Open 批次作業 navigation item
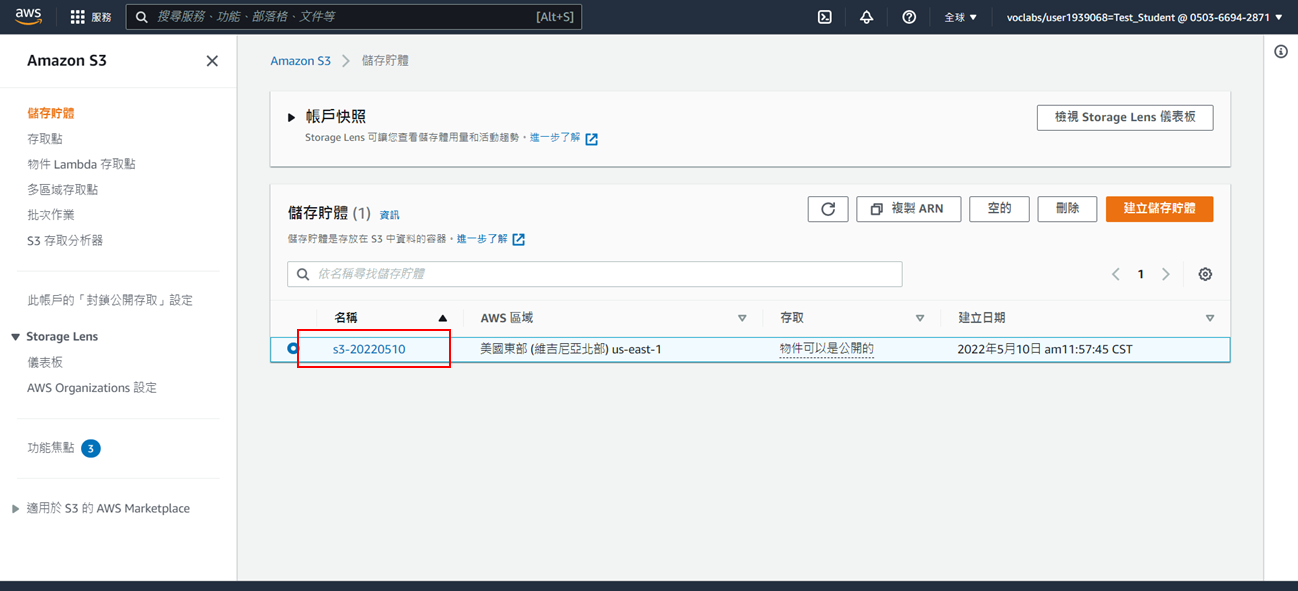Viewport: 1298px width, 591px height. pos(51,215)
